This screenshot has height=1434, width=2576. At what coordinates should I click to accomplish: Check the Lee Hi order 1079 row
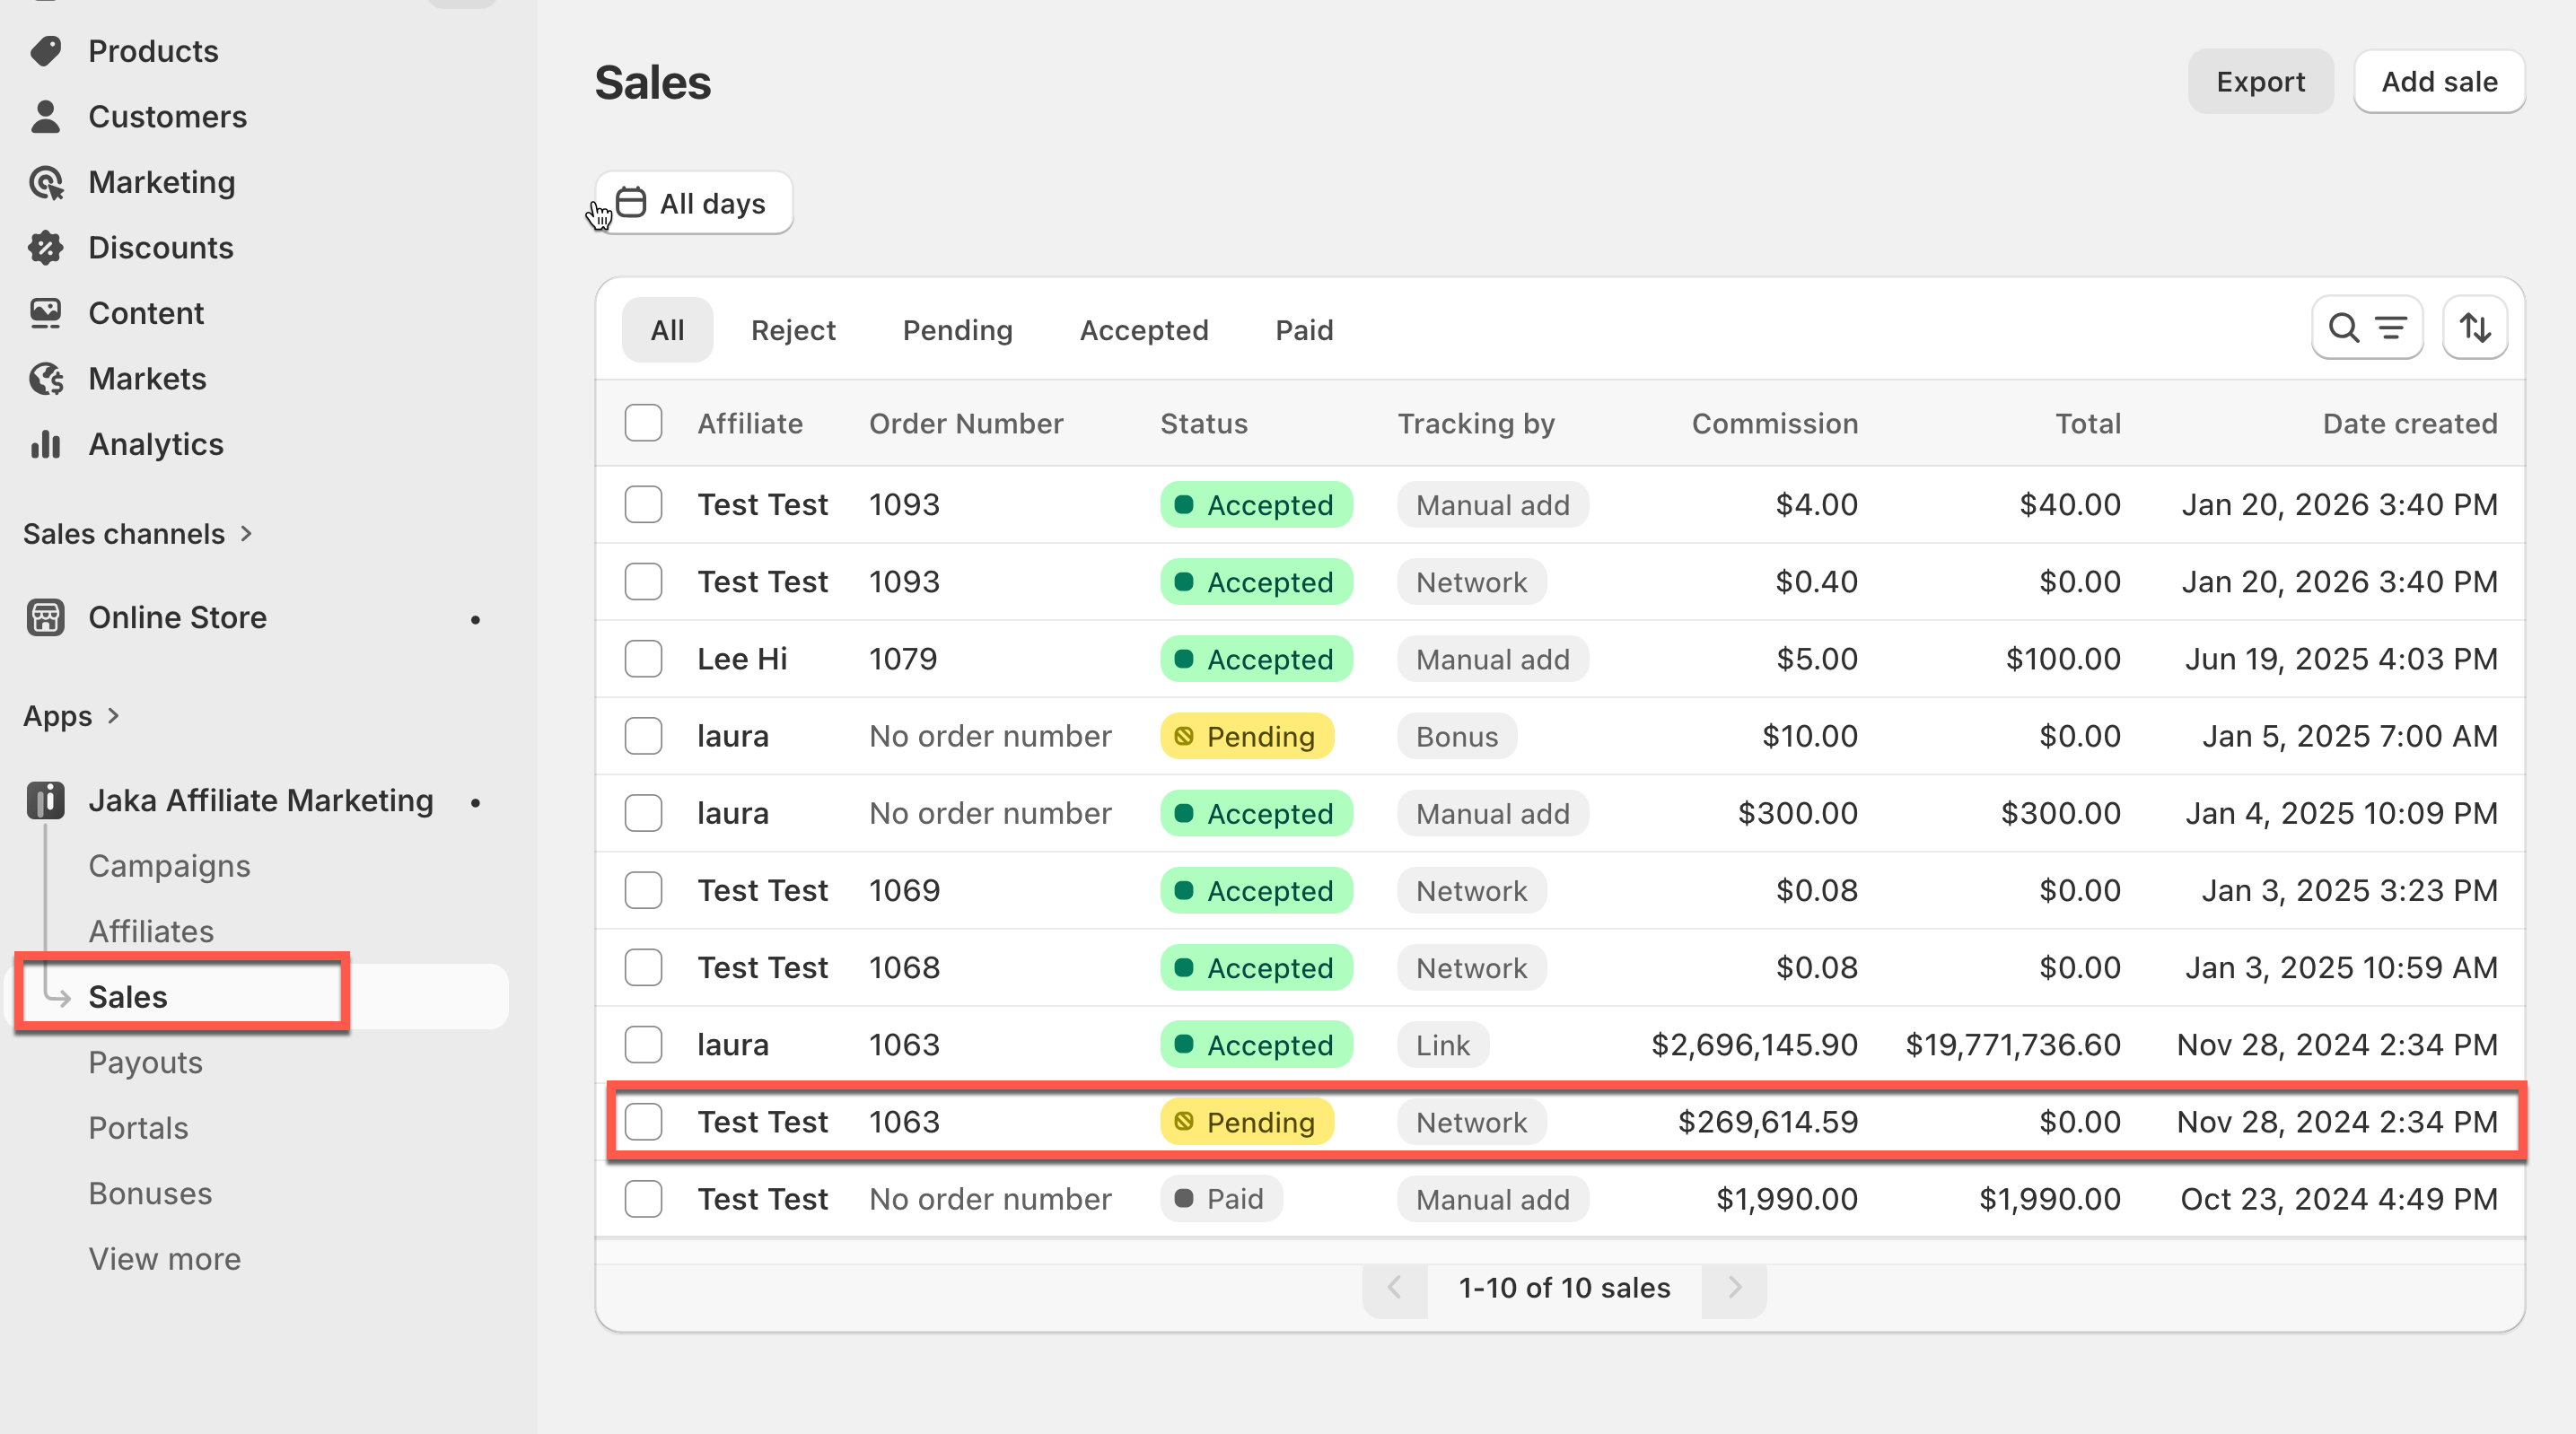click(643, 659)
